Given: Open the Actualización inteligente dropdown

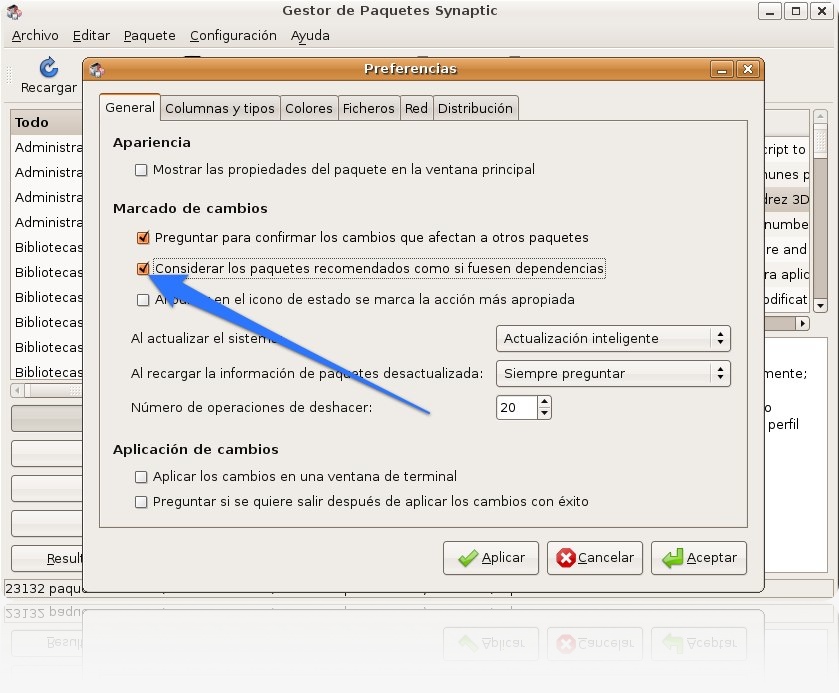Looking at the screenshot, I should tap(613, 339).
